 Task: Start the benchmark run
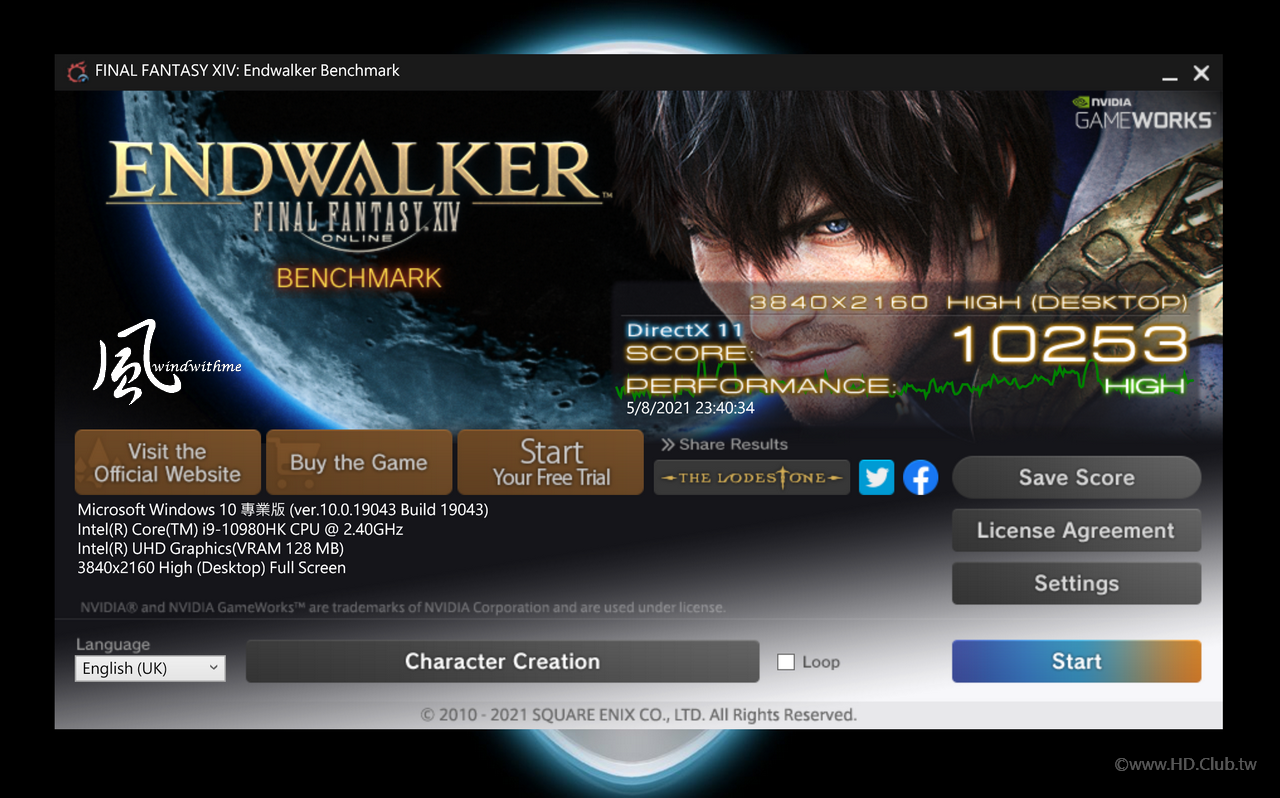coord(1076,661)
